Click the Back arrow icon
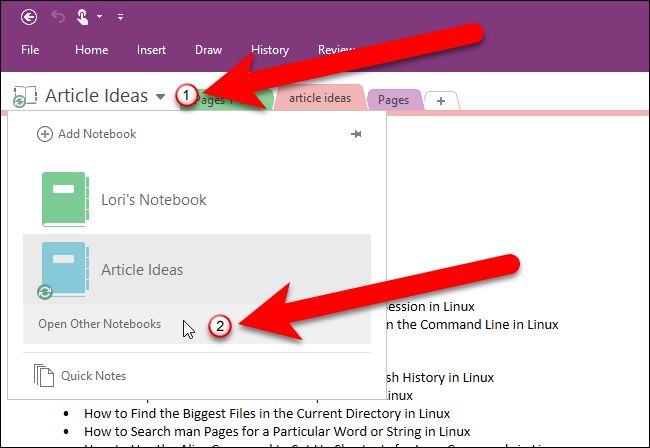Viewport: 650px width, 448px height. tap(29, 17)
